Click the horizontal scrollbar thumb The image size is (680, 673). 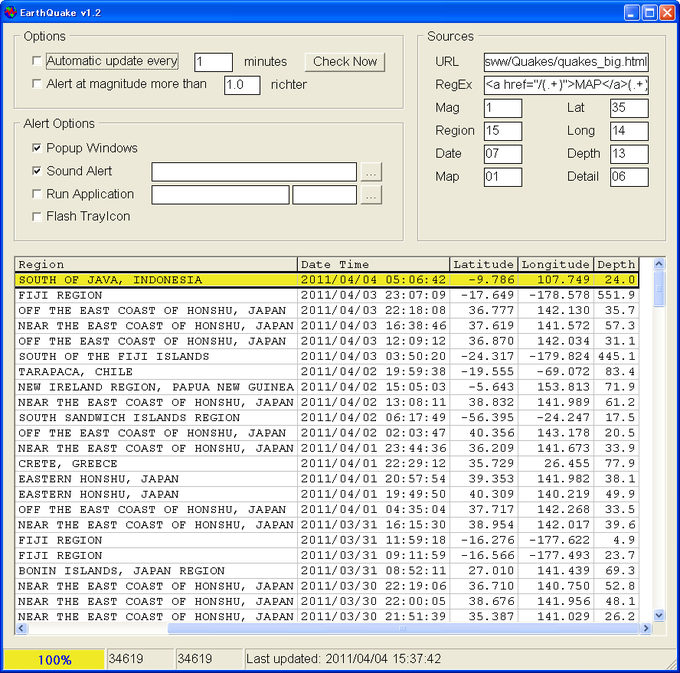point(402,628)
